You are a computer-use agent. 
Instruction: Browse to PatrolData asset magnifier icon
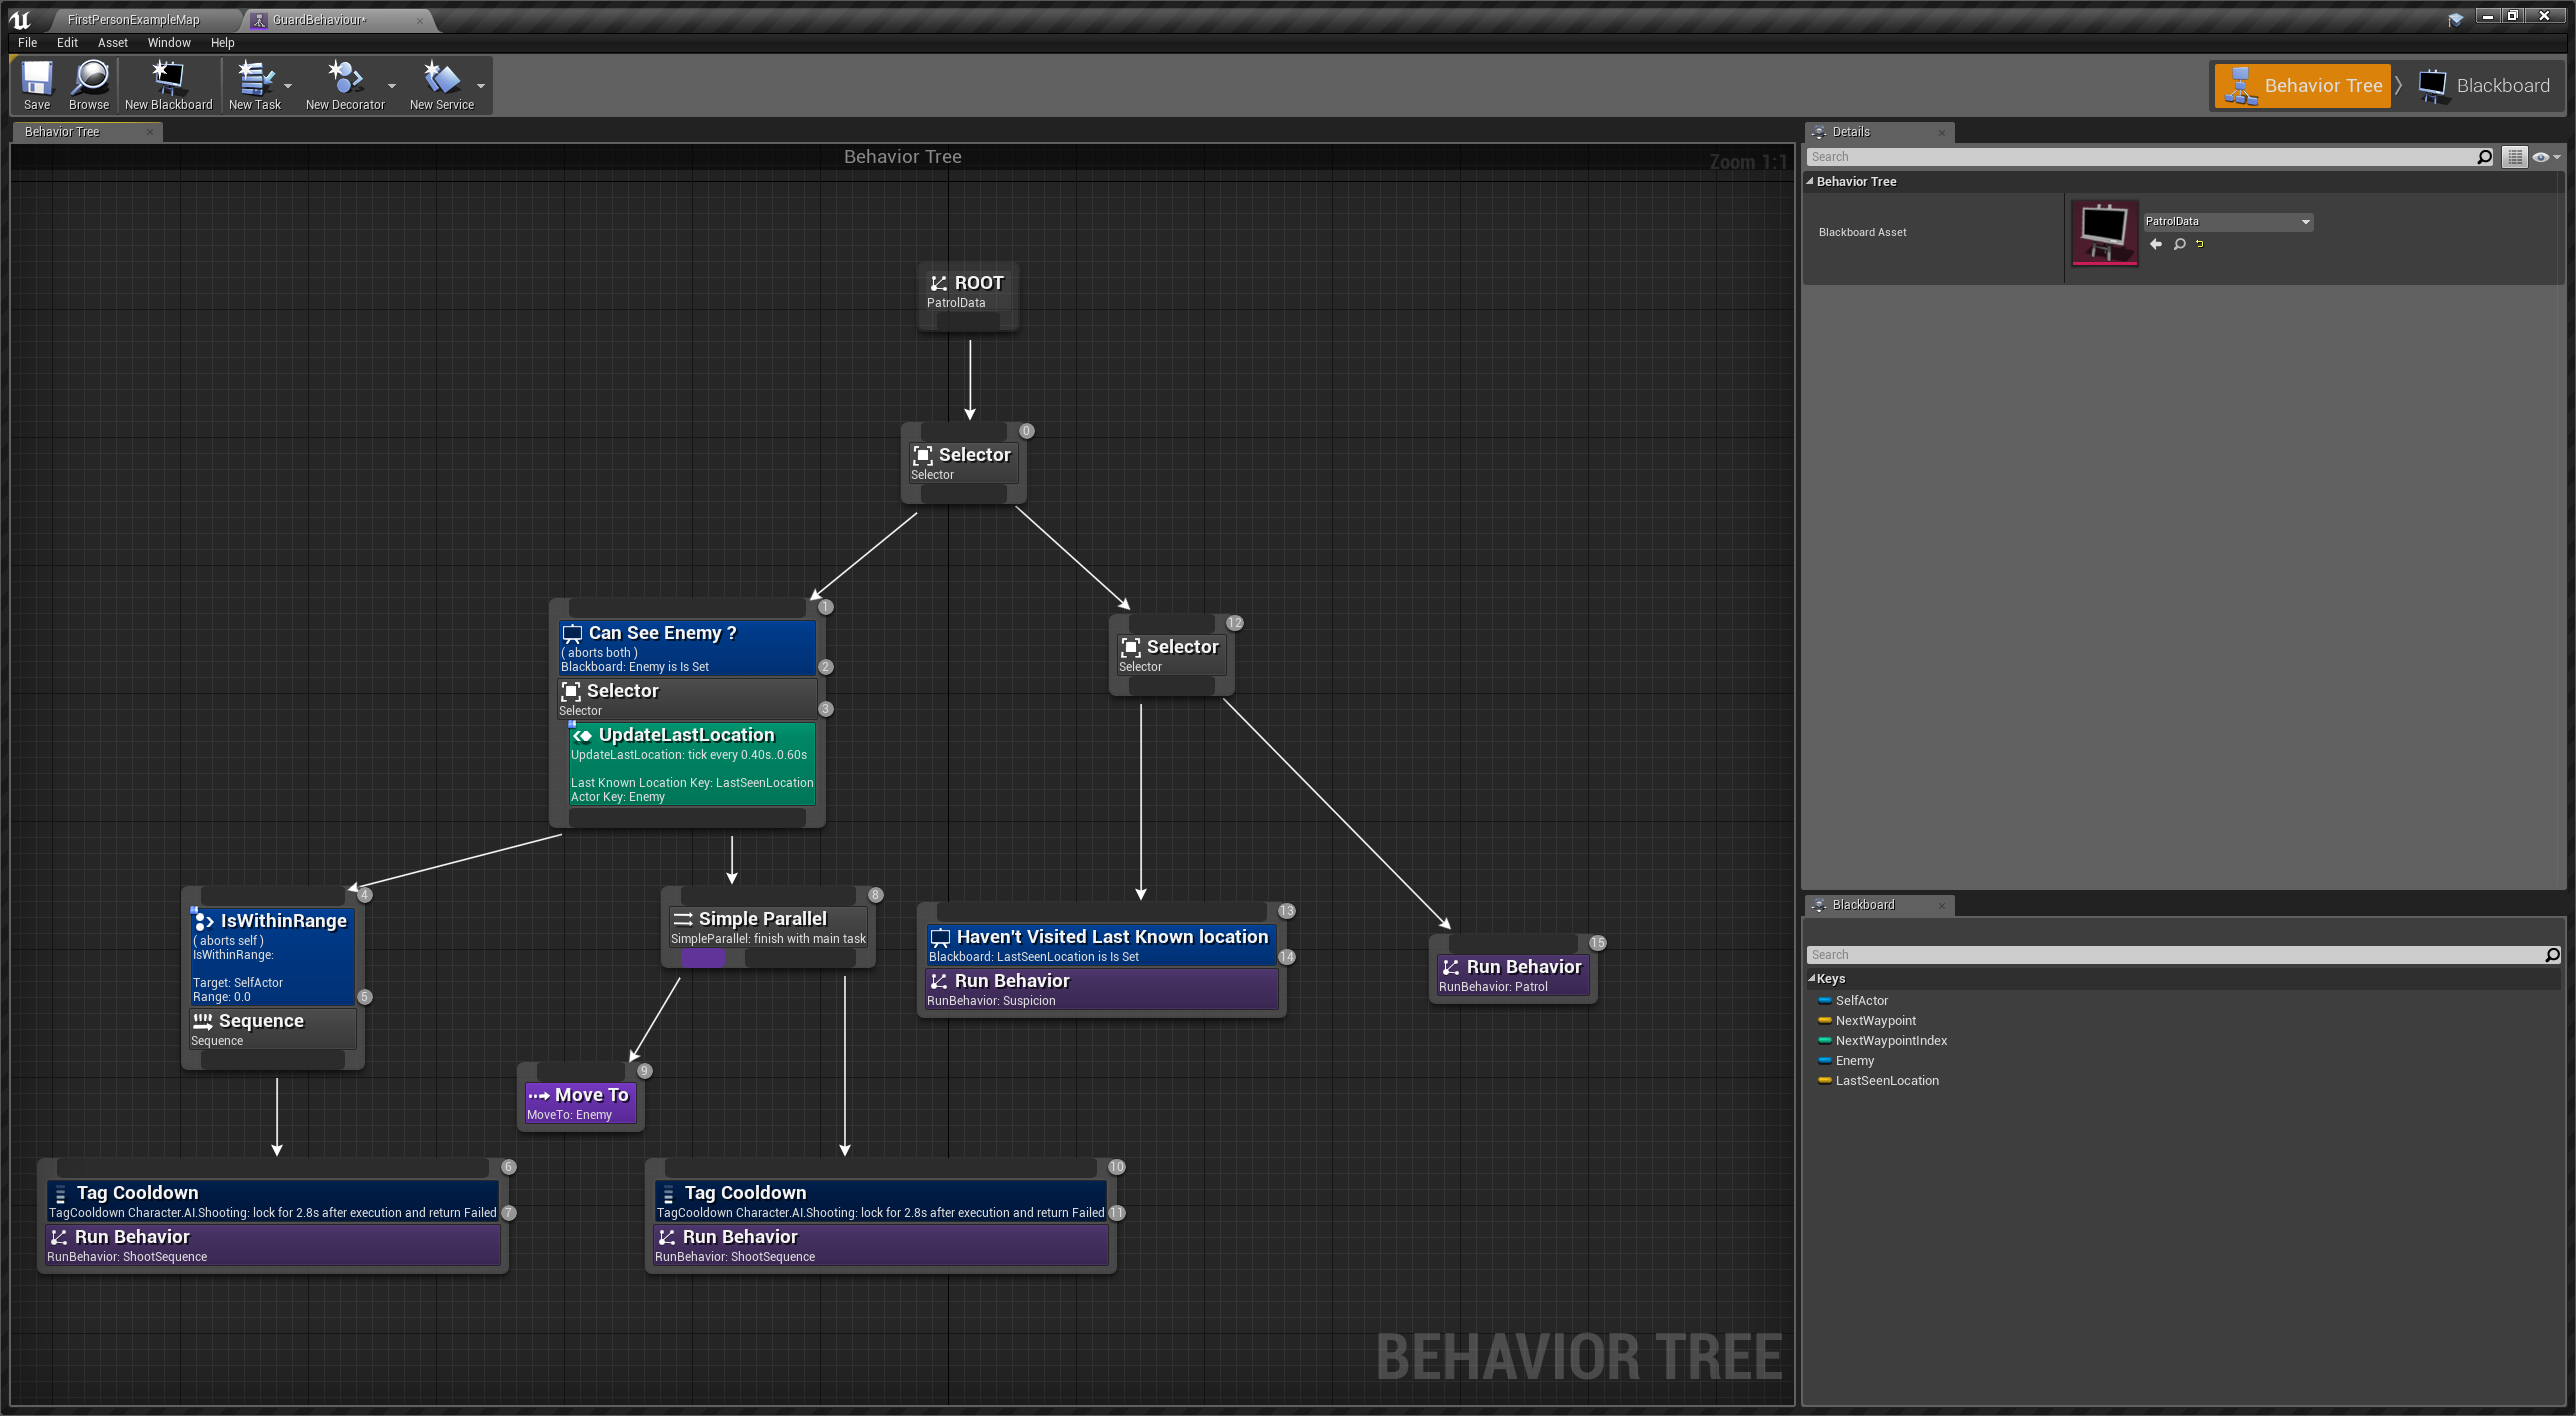(2180, 244)
